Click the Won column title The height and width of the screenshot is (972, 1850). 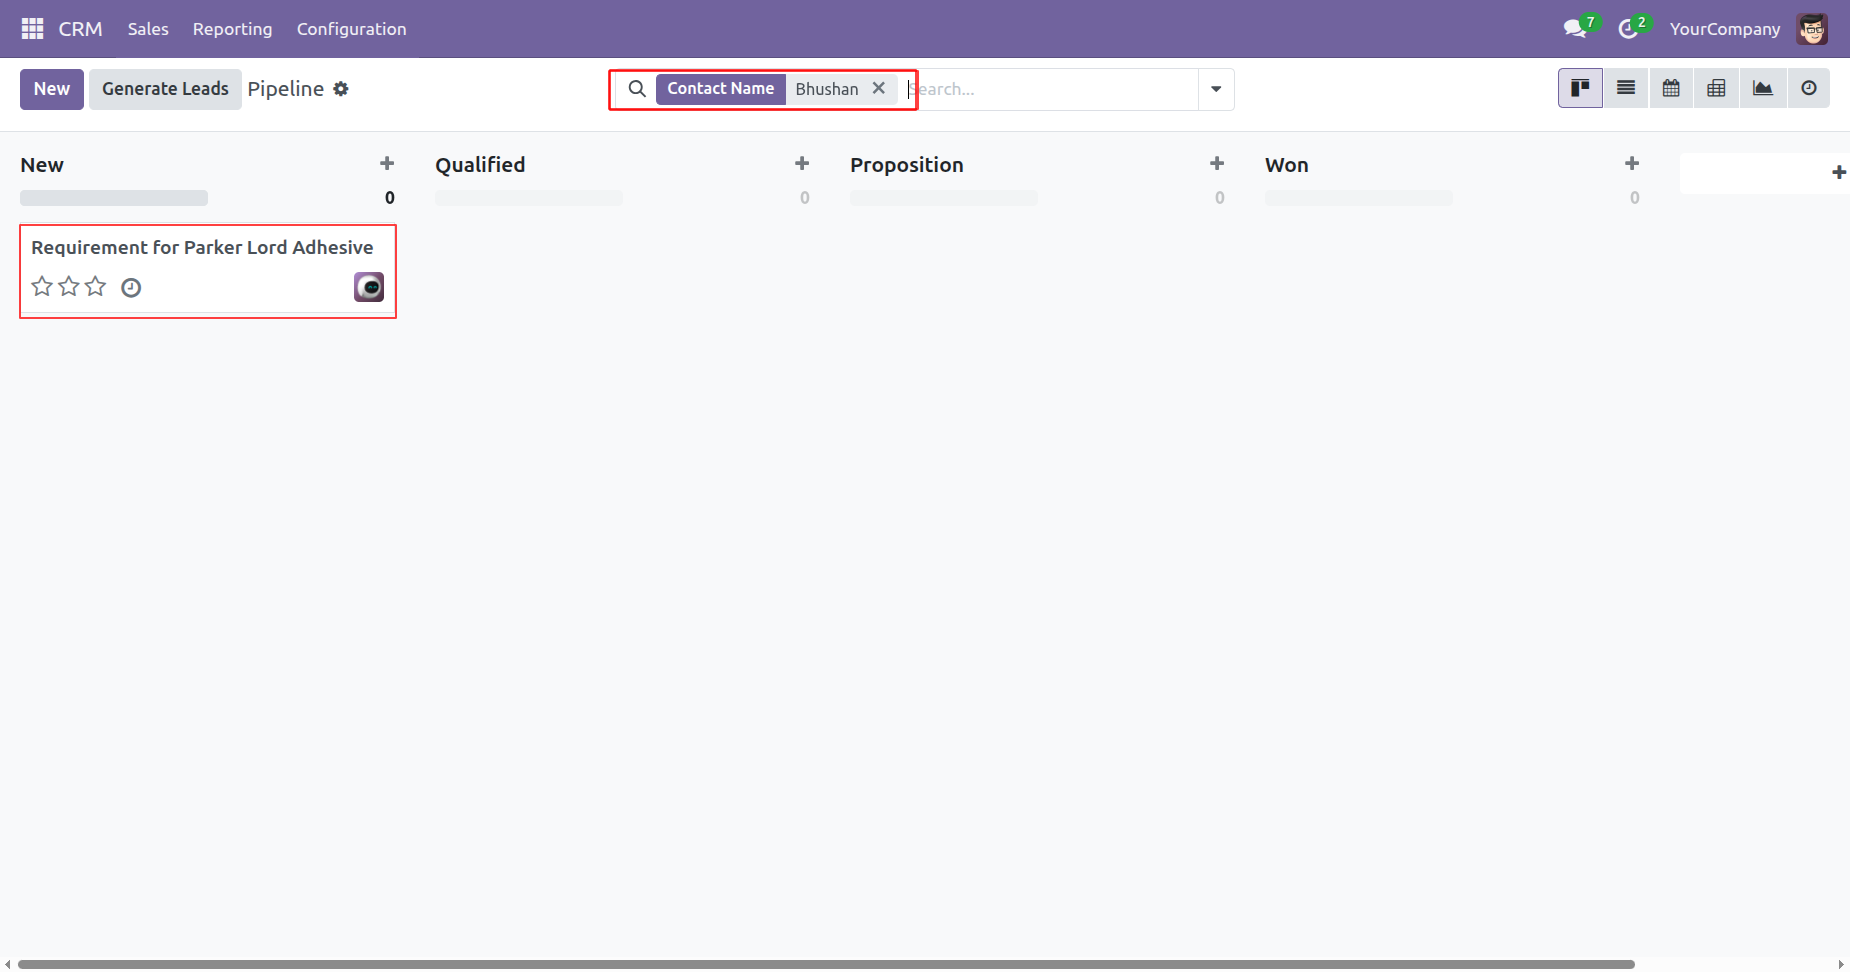(x=1287, y=165)
